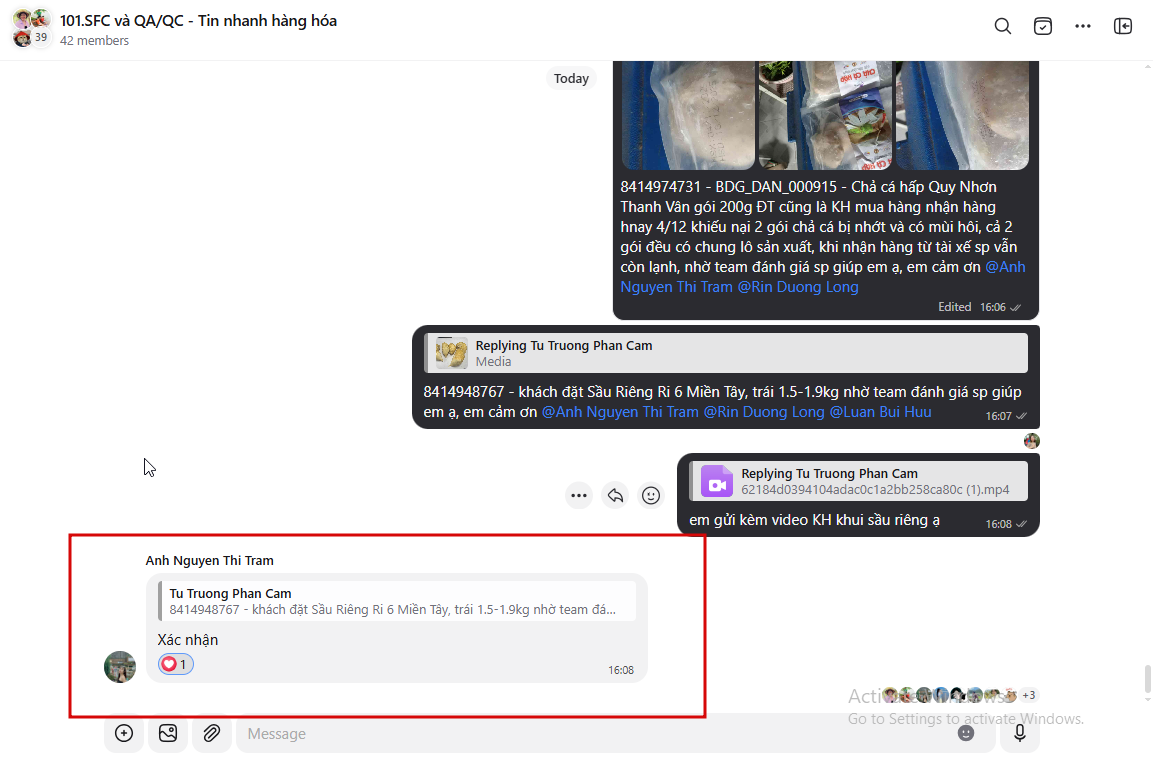Click the durian Media reply thumbnail

451,353
